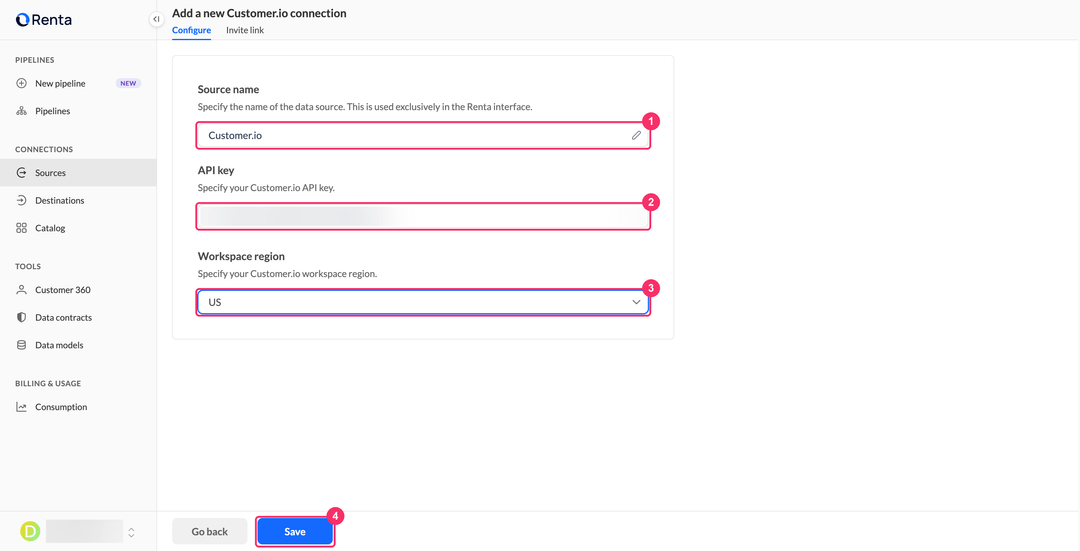Click the API key input field
Viewport: 1080px width, 551px height.
[423, 216]
